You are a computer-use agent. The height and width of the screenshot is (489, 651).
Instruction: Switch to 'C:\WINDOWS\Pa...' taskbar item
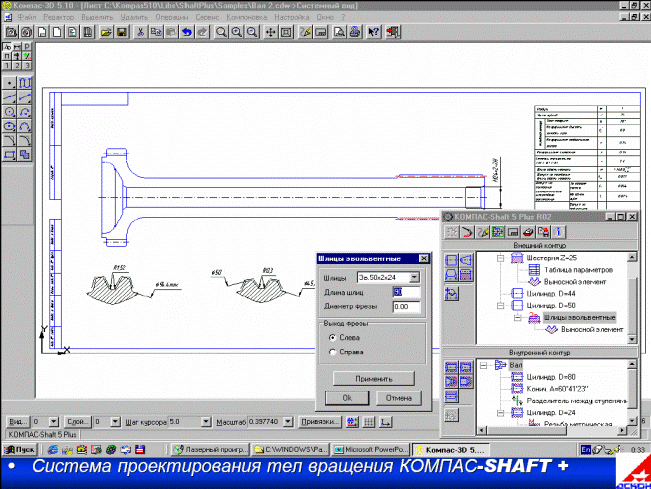(291, 450)
